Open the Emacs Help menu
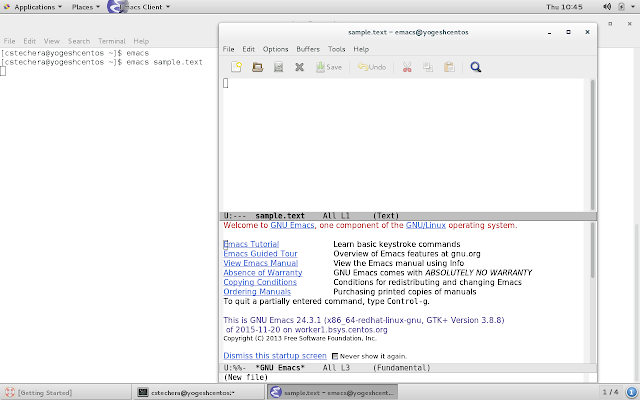Viewport: 640px width, 400px height. click(x=361, y=49)
